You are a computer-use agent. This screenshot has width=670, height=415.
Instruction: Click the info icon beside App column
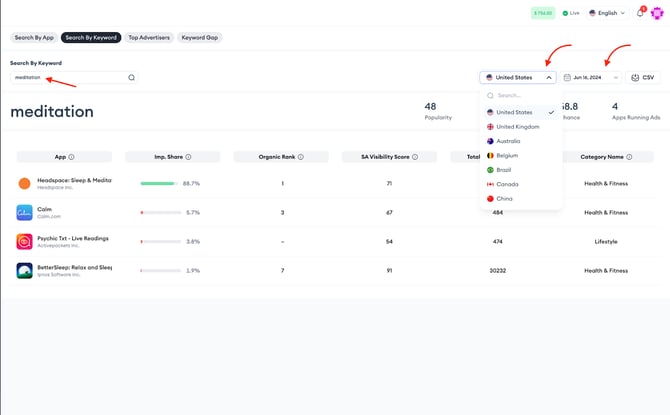pyautogui.click(x=71, y=157)
